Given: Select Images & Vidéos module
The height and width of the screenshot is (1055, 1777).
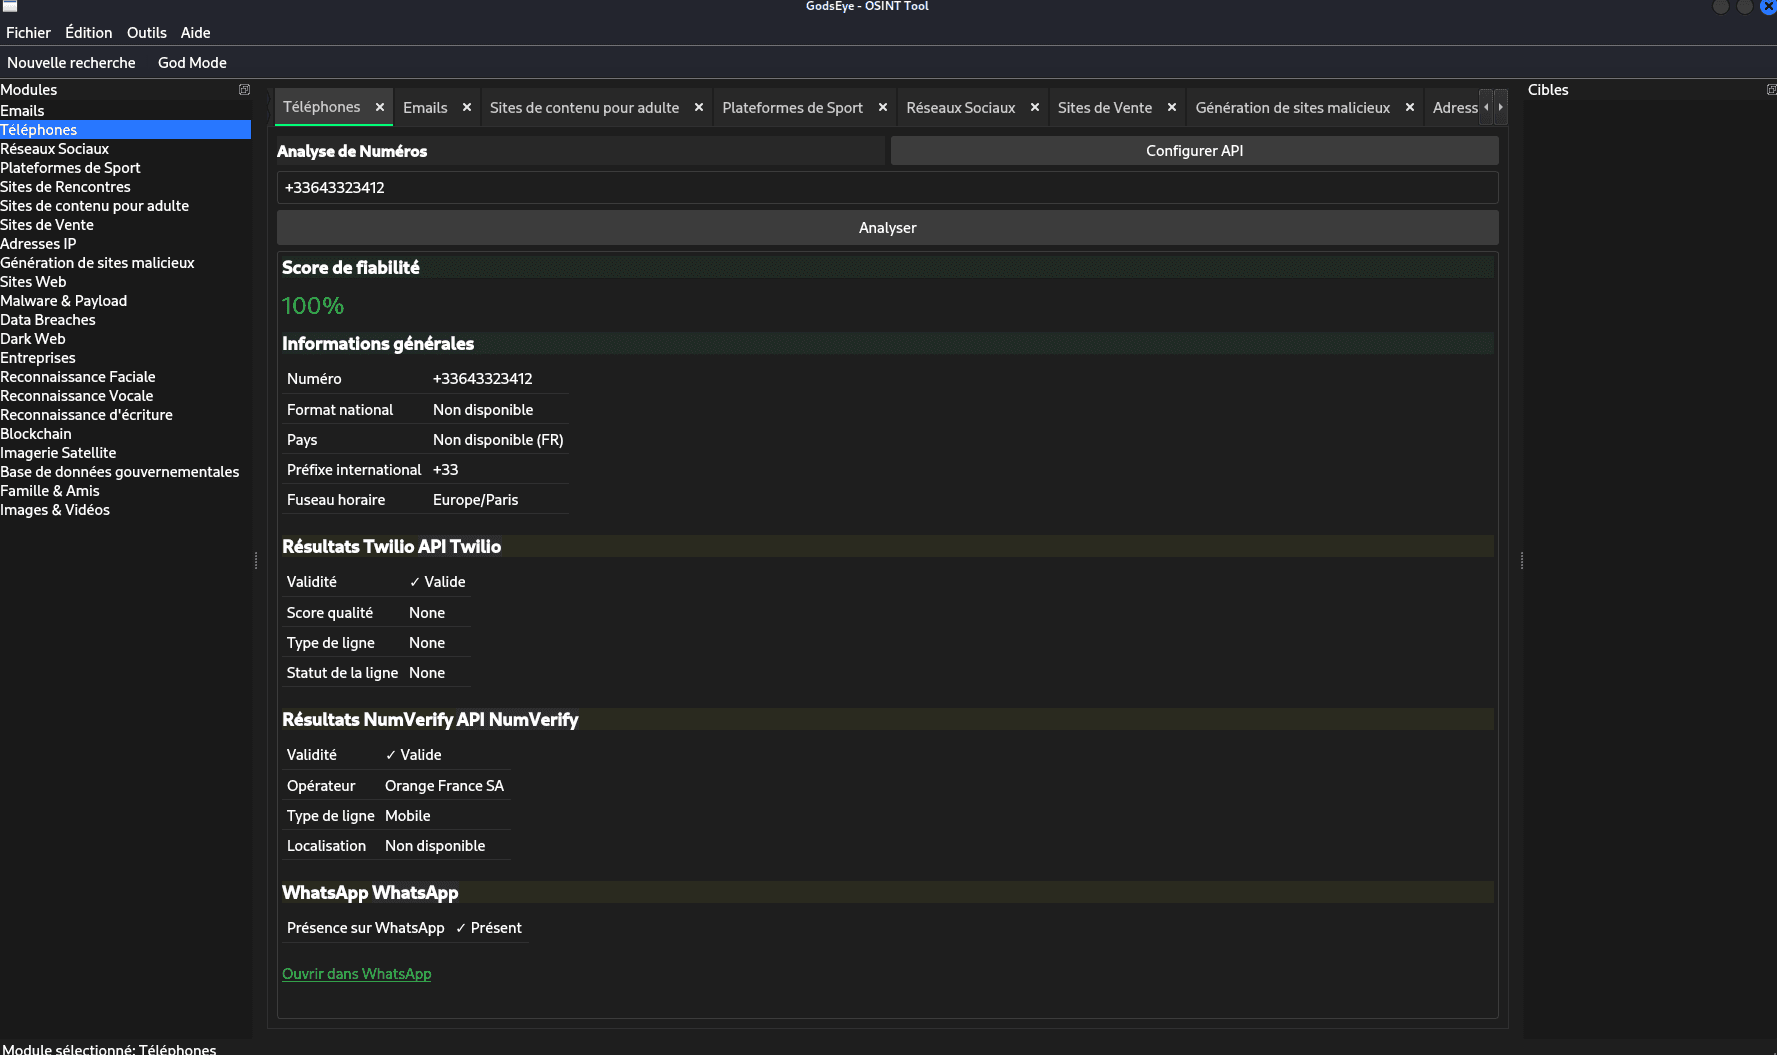Looking at the screenshot, I should [x=125, y=510].
